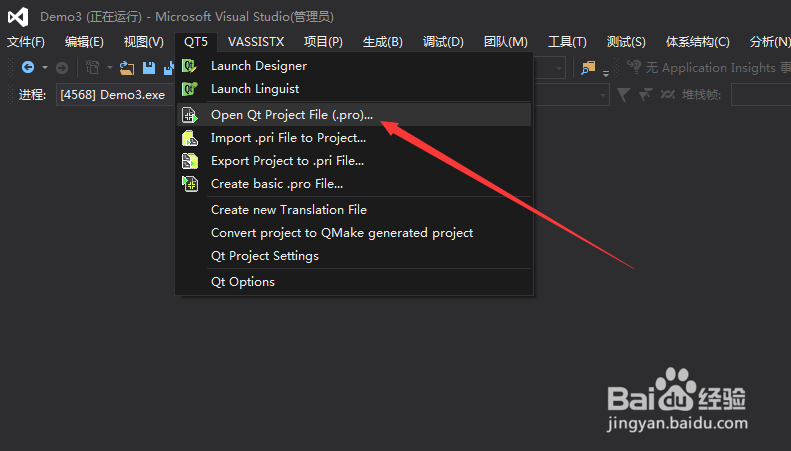Click the Export Project to .pri icon

190,160
